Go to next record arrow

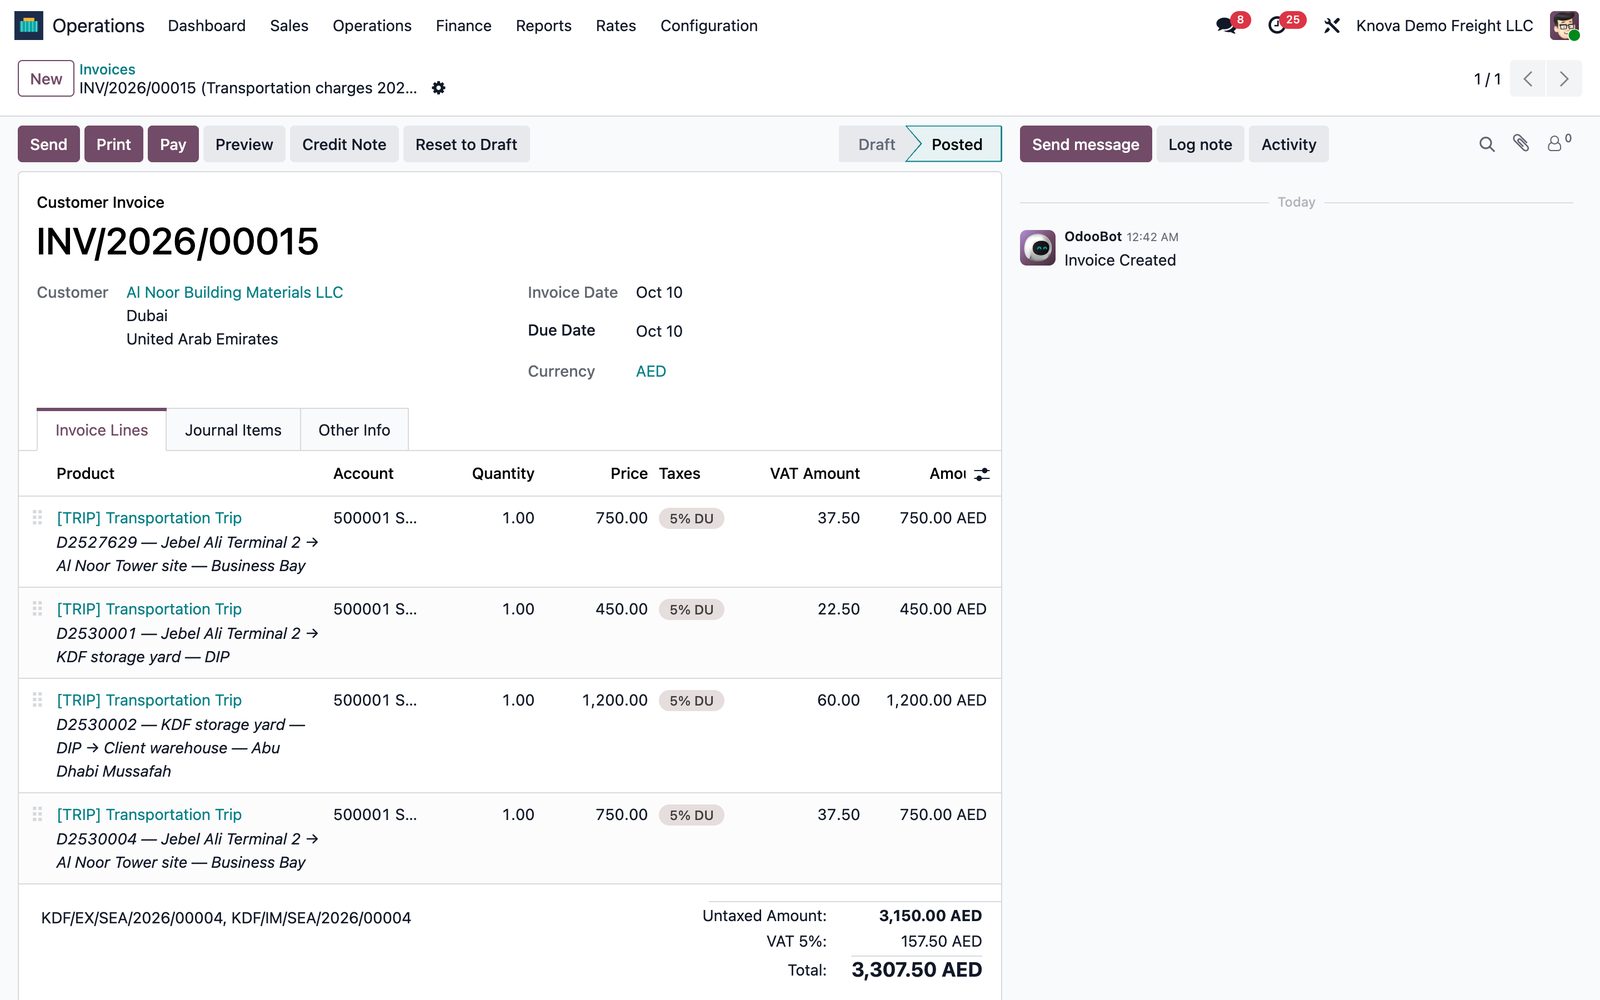click(x=1564, y=79)
